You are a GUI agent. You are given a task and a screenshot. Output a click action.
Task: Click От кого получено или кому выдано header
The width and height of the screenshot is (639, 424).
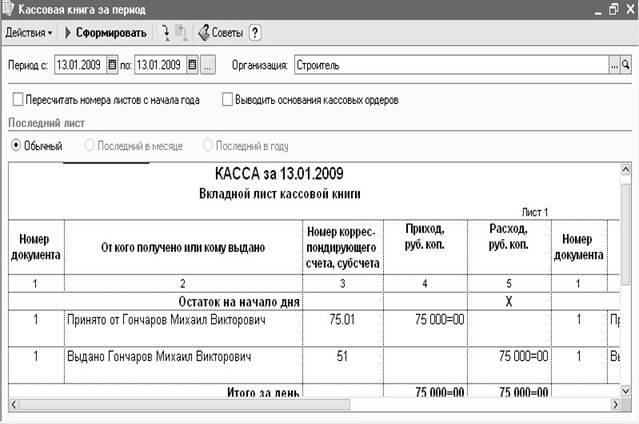(x=183, y=247)
